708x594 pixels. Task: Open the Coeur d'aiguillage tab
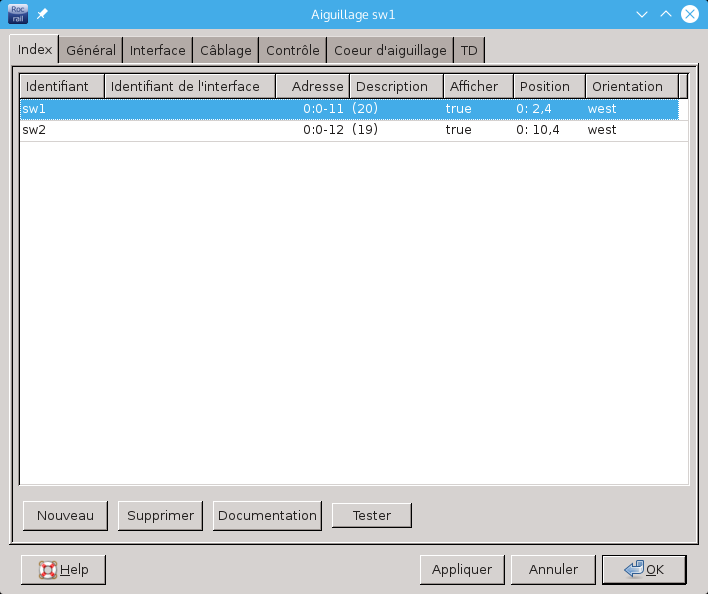point(390,50)
